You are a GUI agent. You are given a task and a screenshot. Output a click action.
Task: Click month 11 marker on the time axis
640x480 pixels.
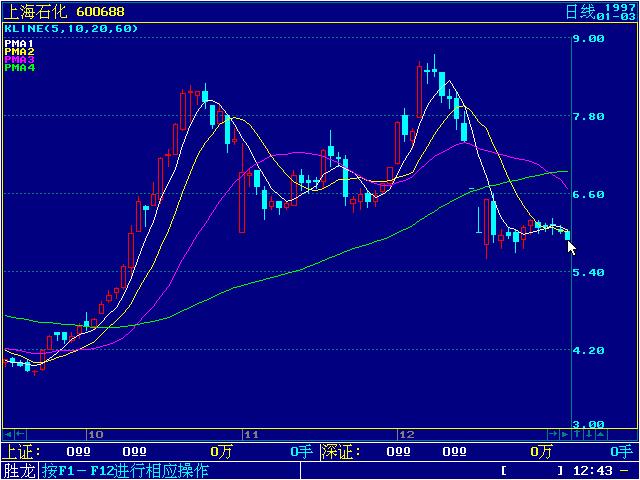[x=251, y=435]
